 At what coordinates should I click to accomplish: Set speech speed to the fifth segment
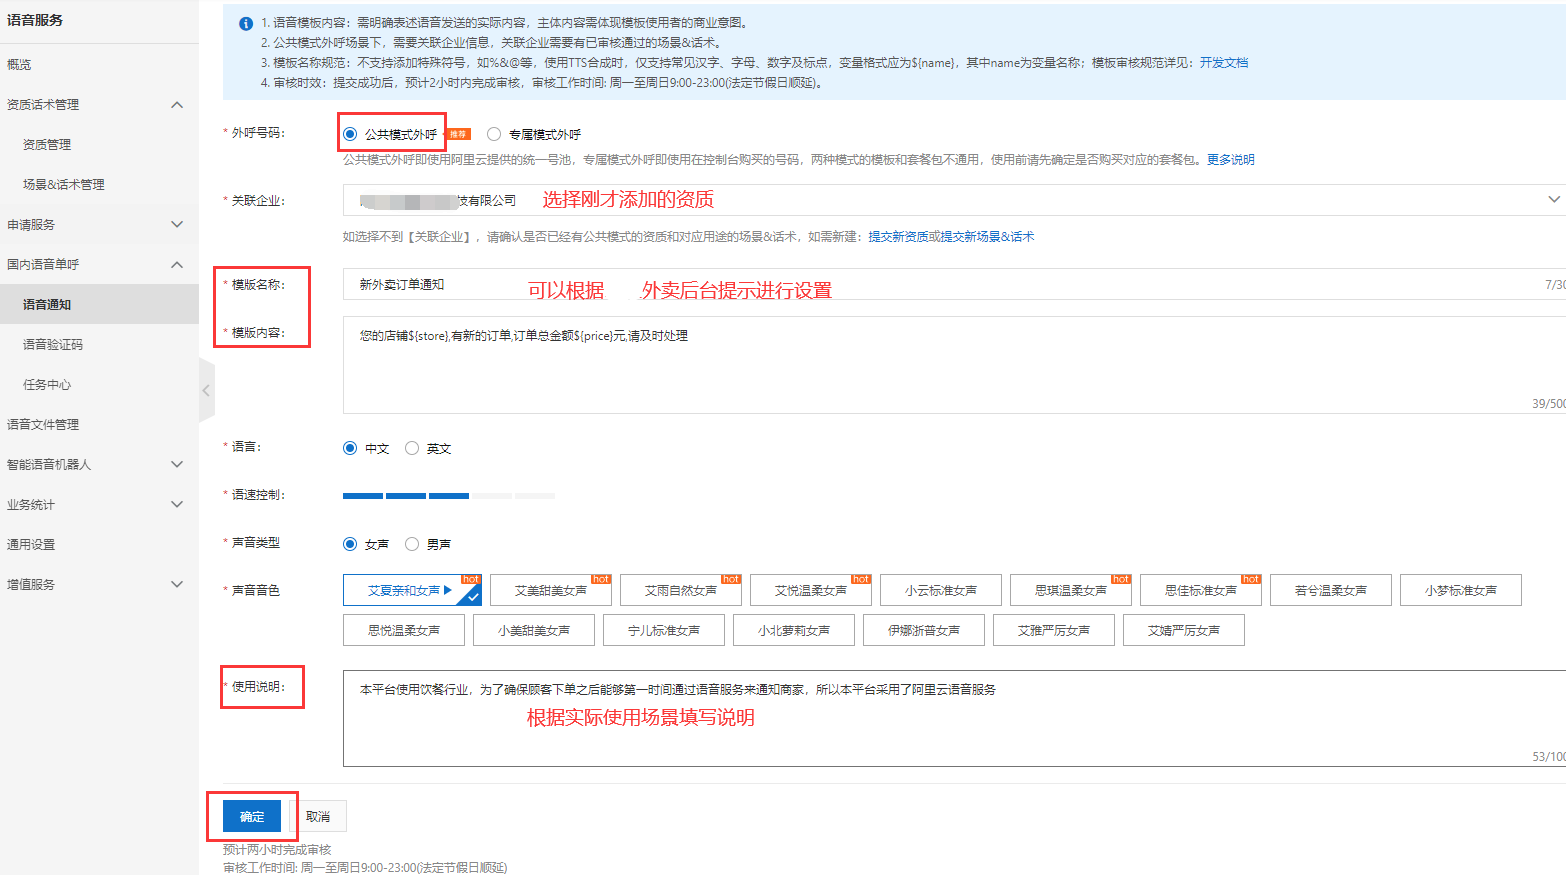coord(535,495)
